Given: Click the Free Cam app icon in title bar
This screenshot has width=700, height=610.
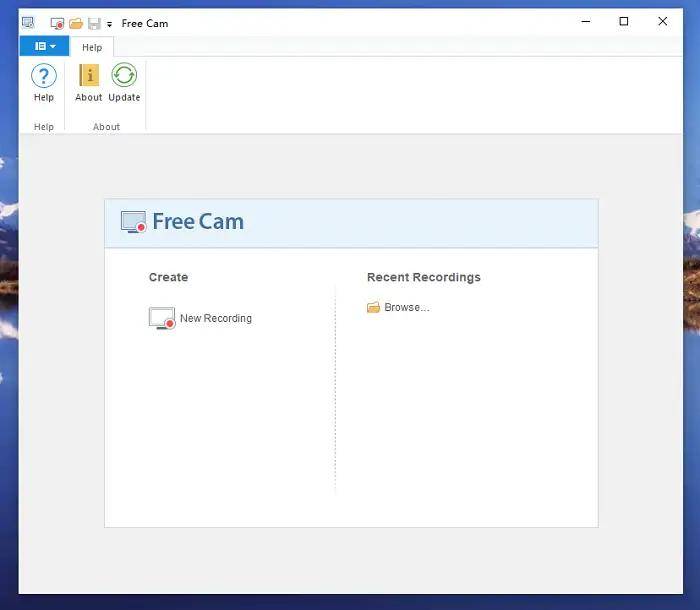Looking at the screenshot, I should [28, 23].
